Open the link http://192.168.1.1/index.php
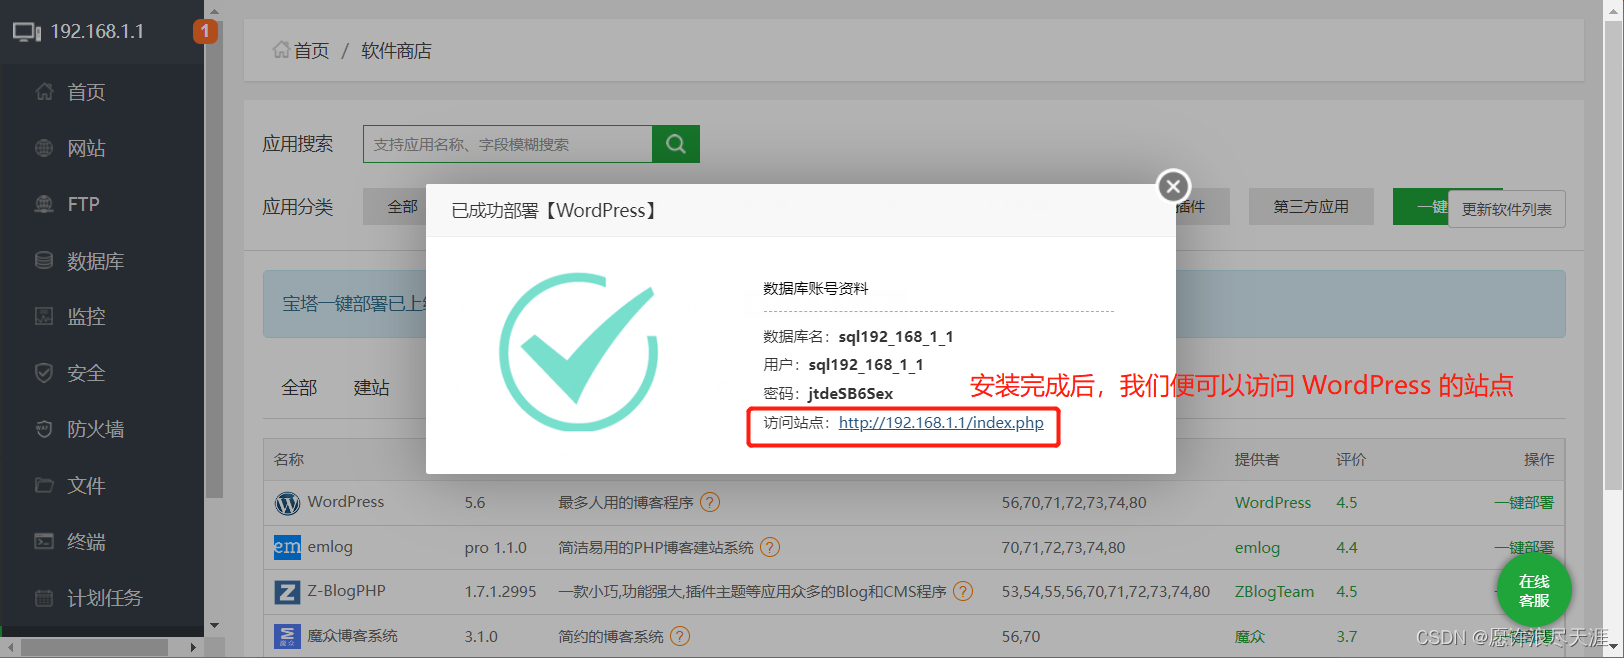Screen dimensions: 1624x658 coord(941,423)
